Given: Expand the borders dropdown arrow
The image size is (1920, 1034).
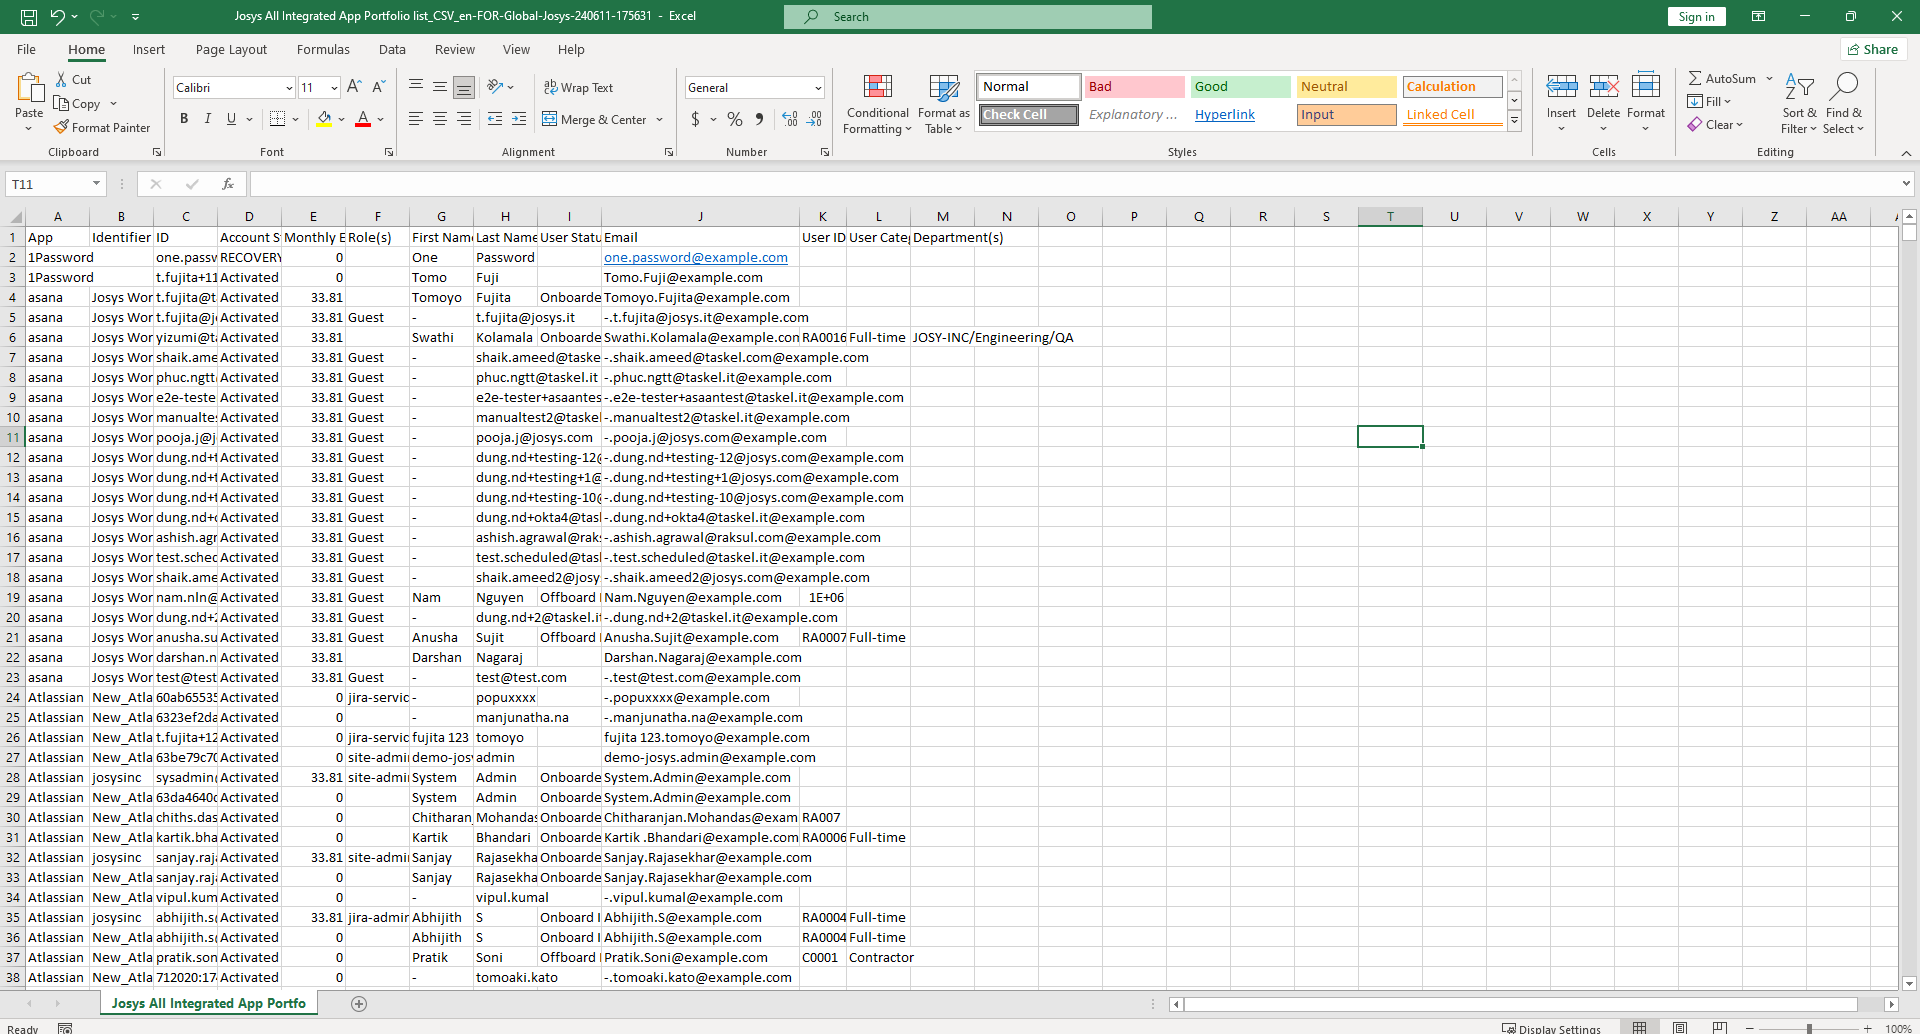Looking at the screenshot, I should (296, 119).
